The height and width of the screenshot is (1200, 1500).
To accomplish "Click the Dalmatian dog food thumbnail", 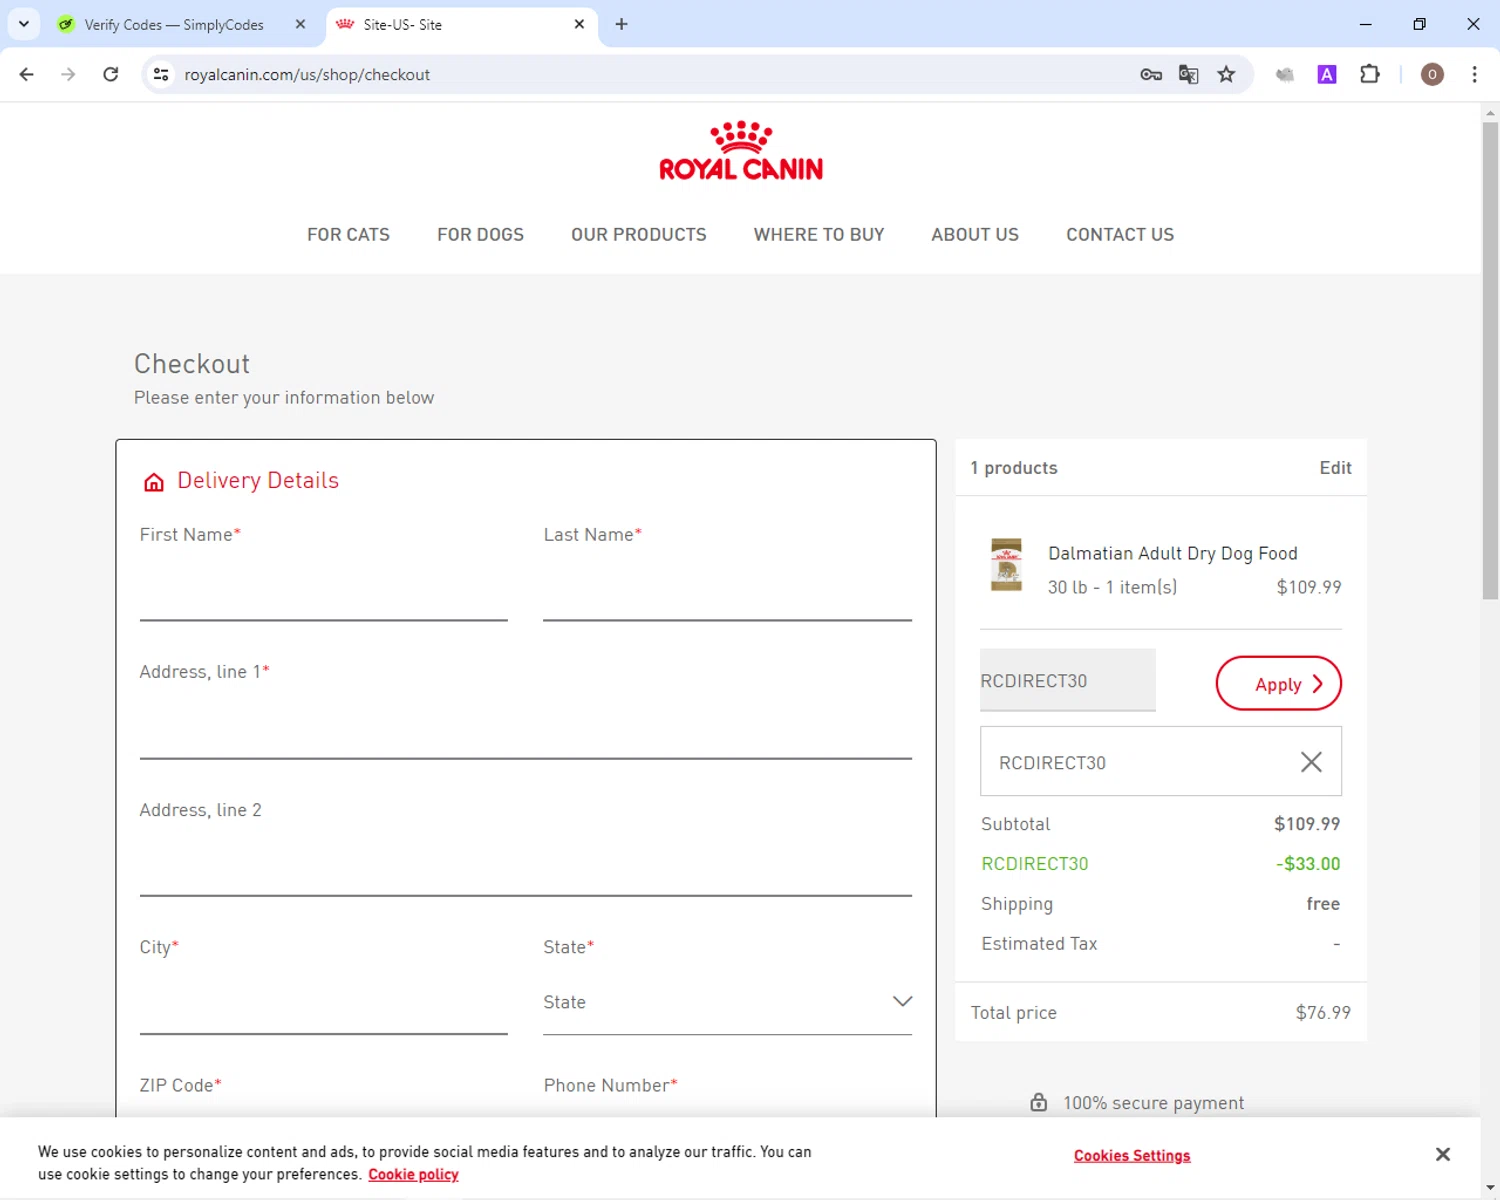I will point(1006,565).
